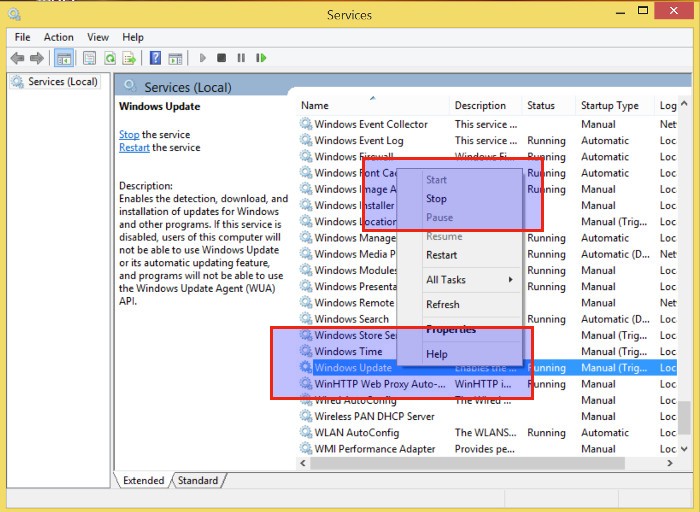Select the Windows Event Collector service row
Screen dimensions: 700x512
488,124
